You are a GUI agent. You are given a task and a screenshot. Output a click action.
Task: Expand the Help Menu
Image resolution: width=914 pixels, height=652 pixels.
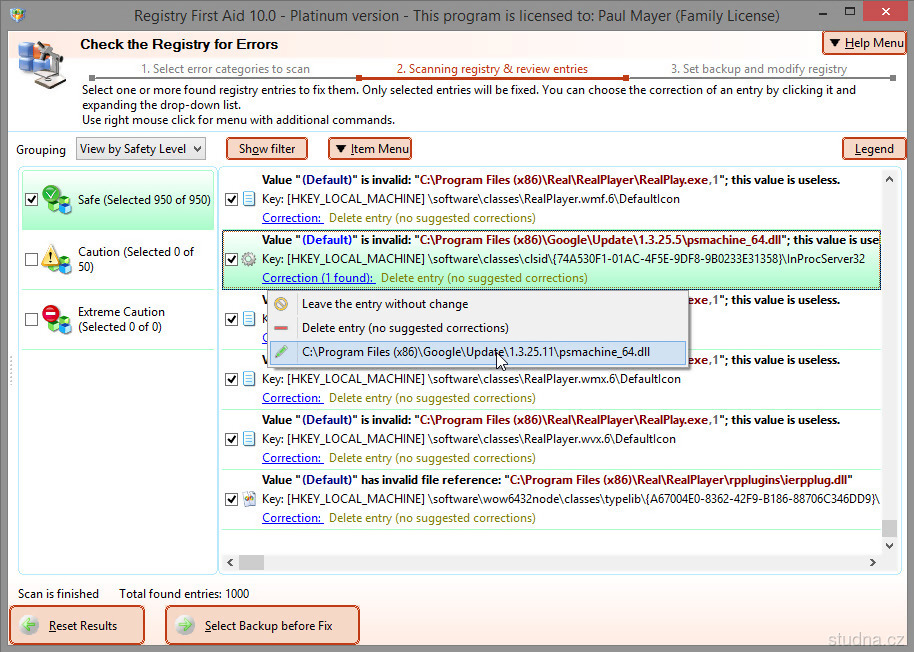pyautogui.click(x=864, y=43)
